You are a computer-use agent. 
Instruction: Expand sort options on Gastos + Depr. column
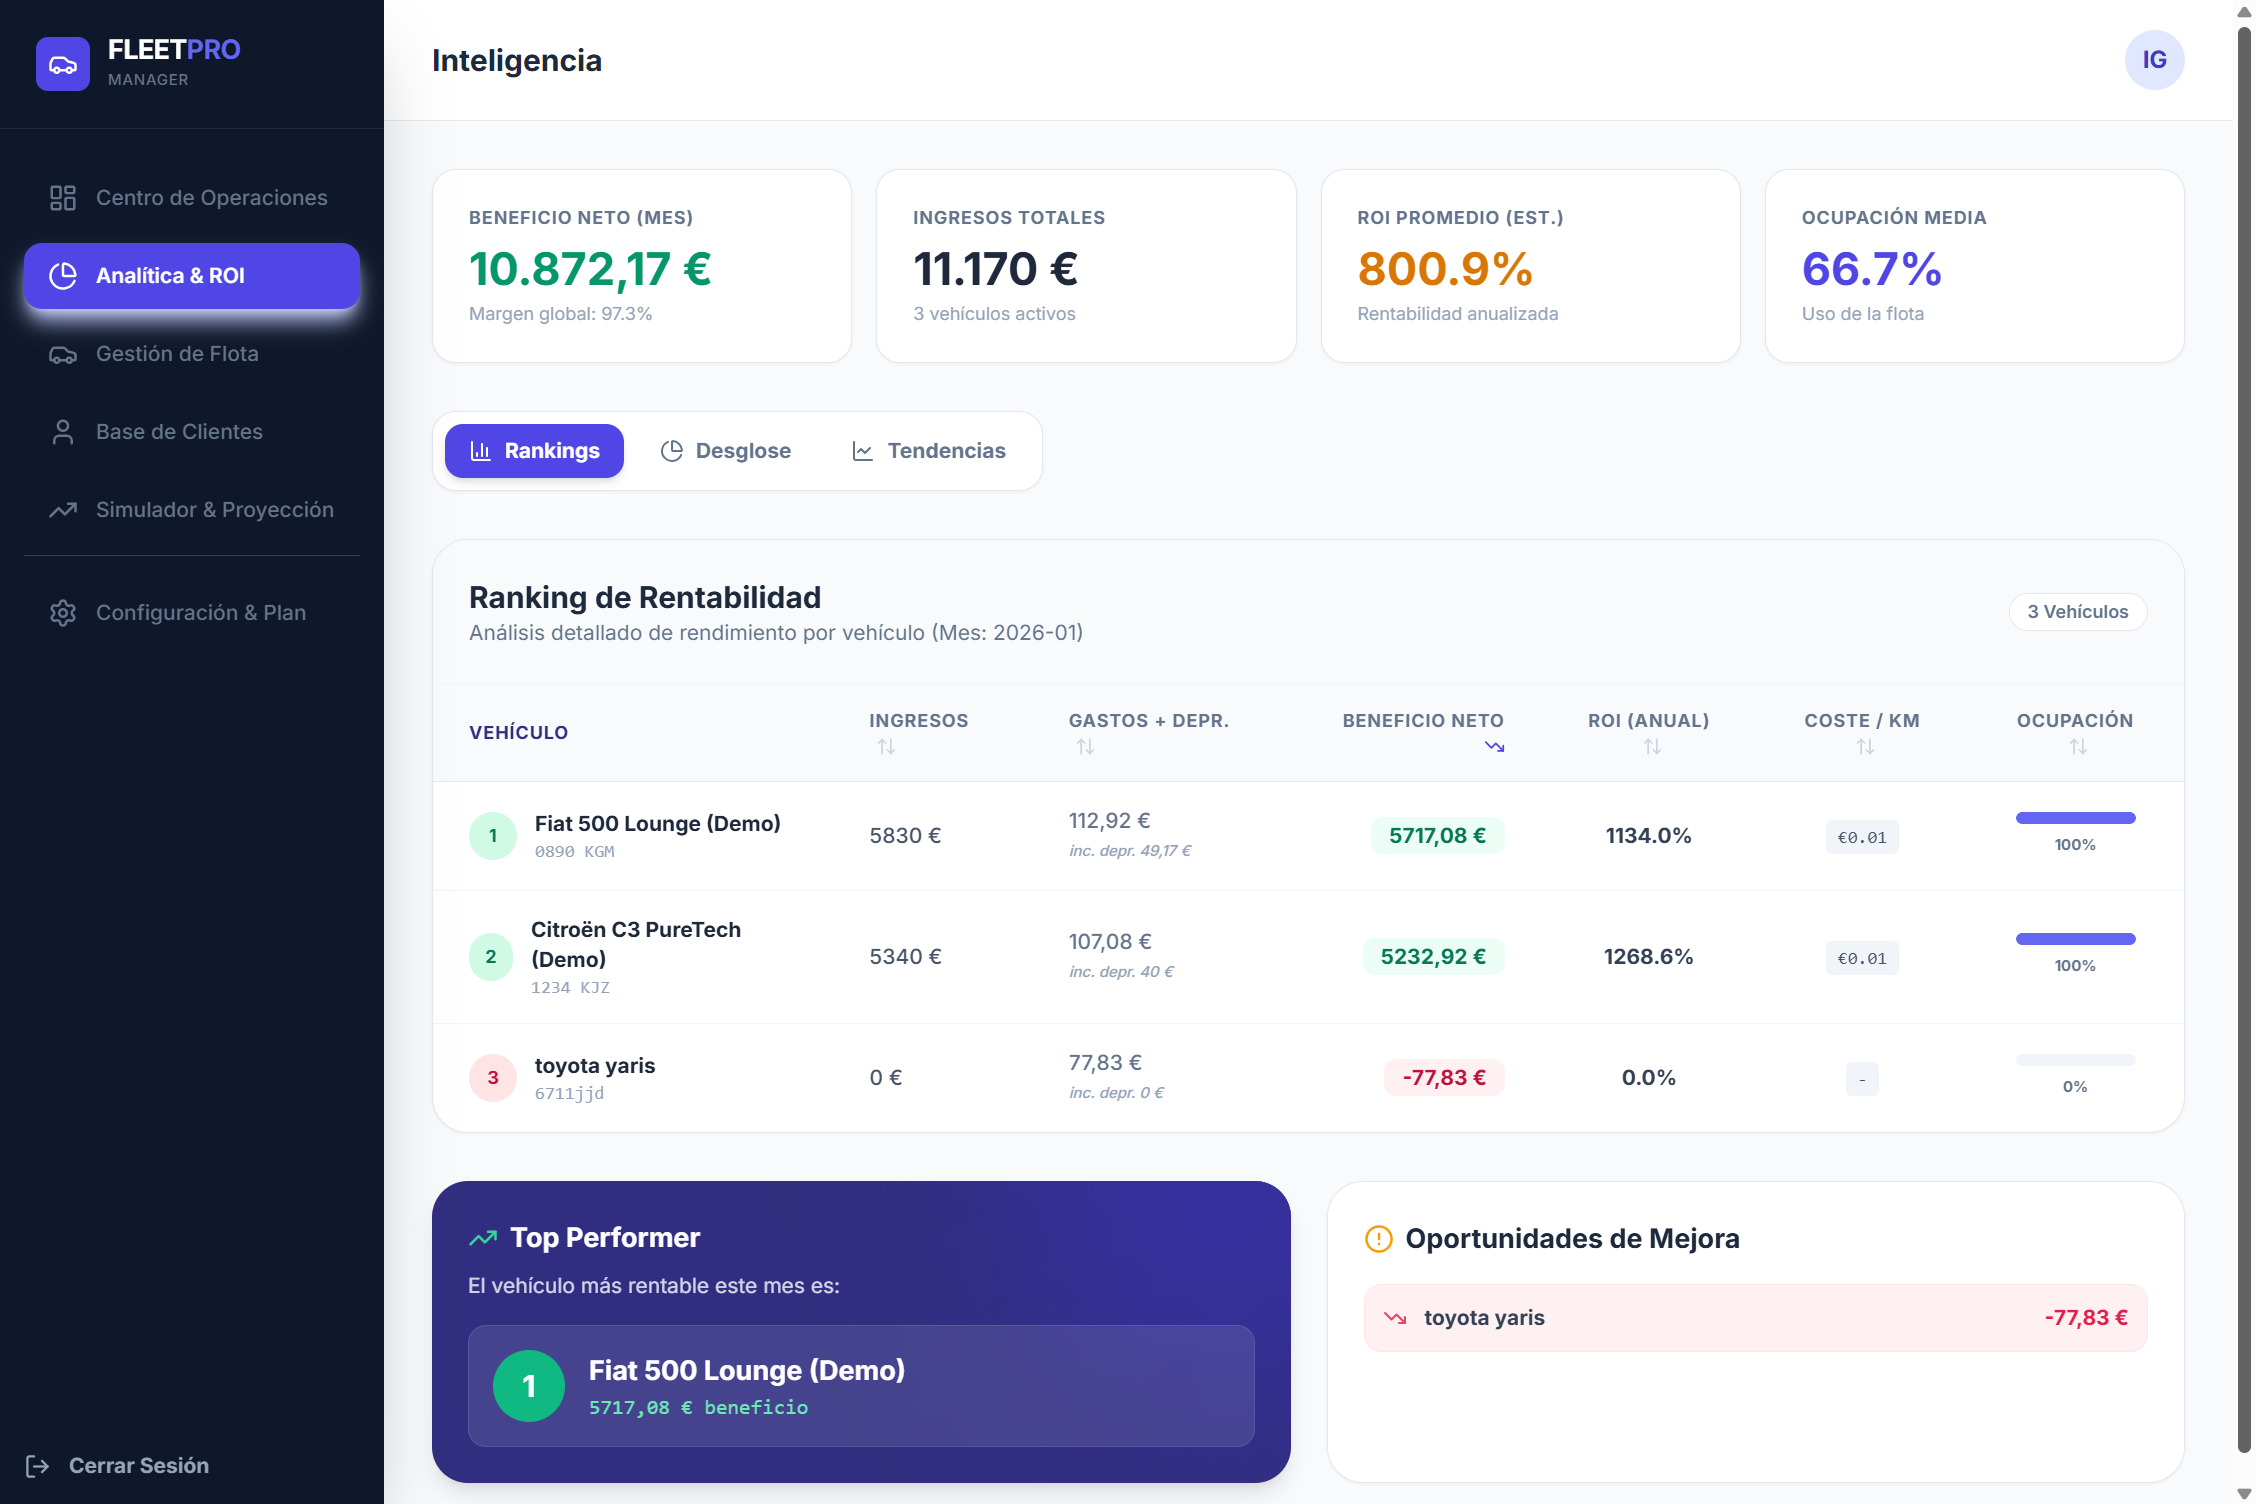point(1085,746)
